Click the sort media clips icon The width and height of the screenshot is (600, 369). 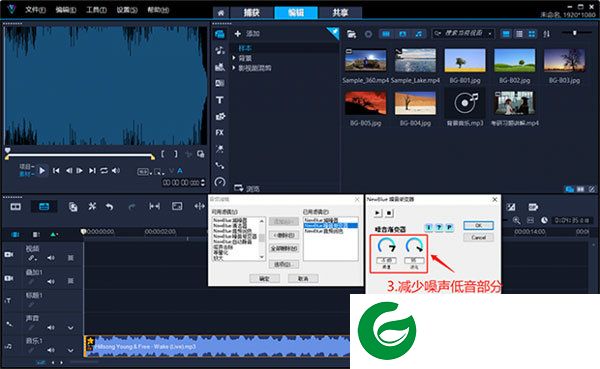point(546,34)
